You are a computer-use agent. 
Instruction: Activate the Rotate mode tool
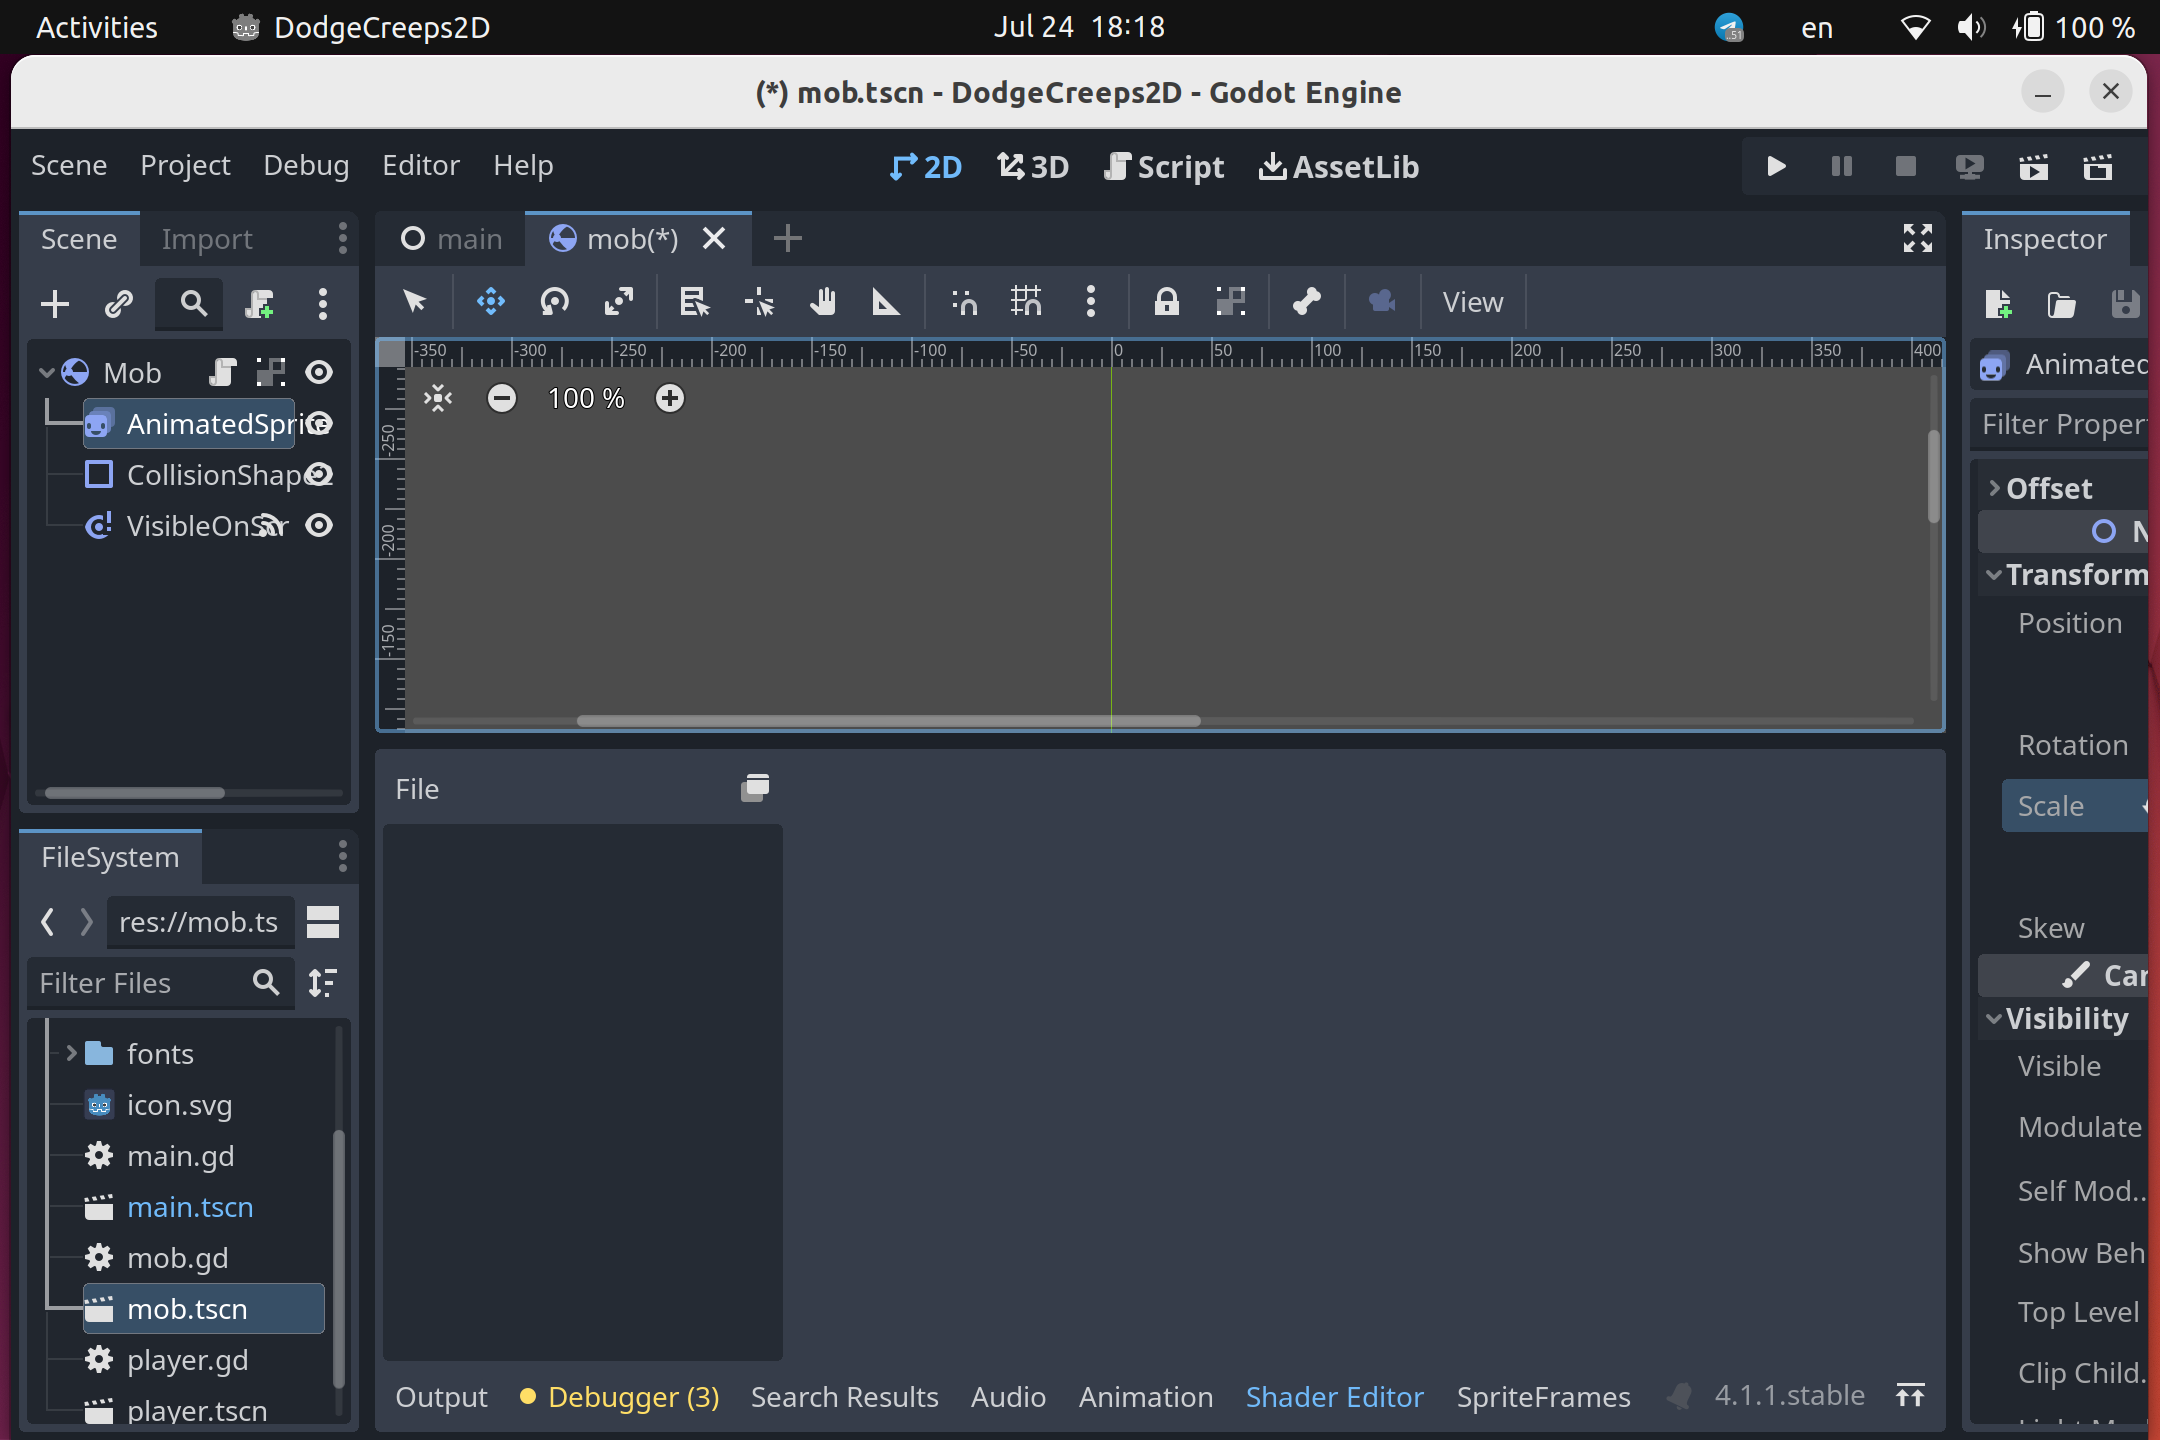555,302
